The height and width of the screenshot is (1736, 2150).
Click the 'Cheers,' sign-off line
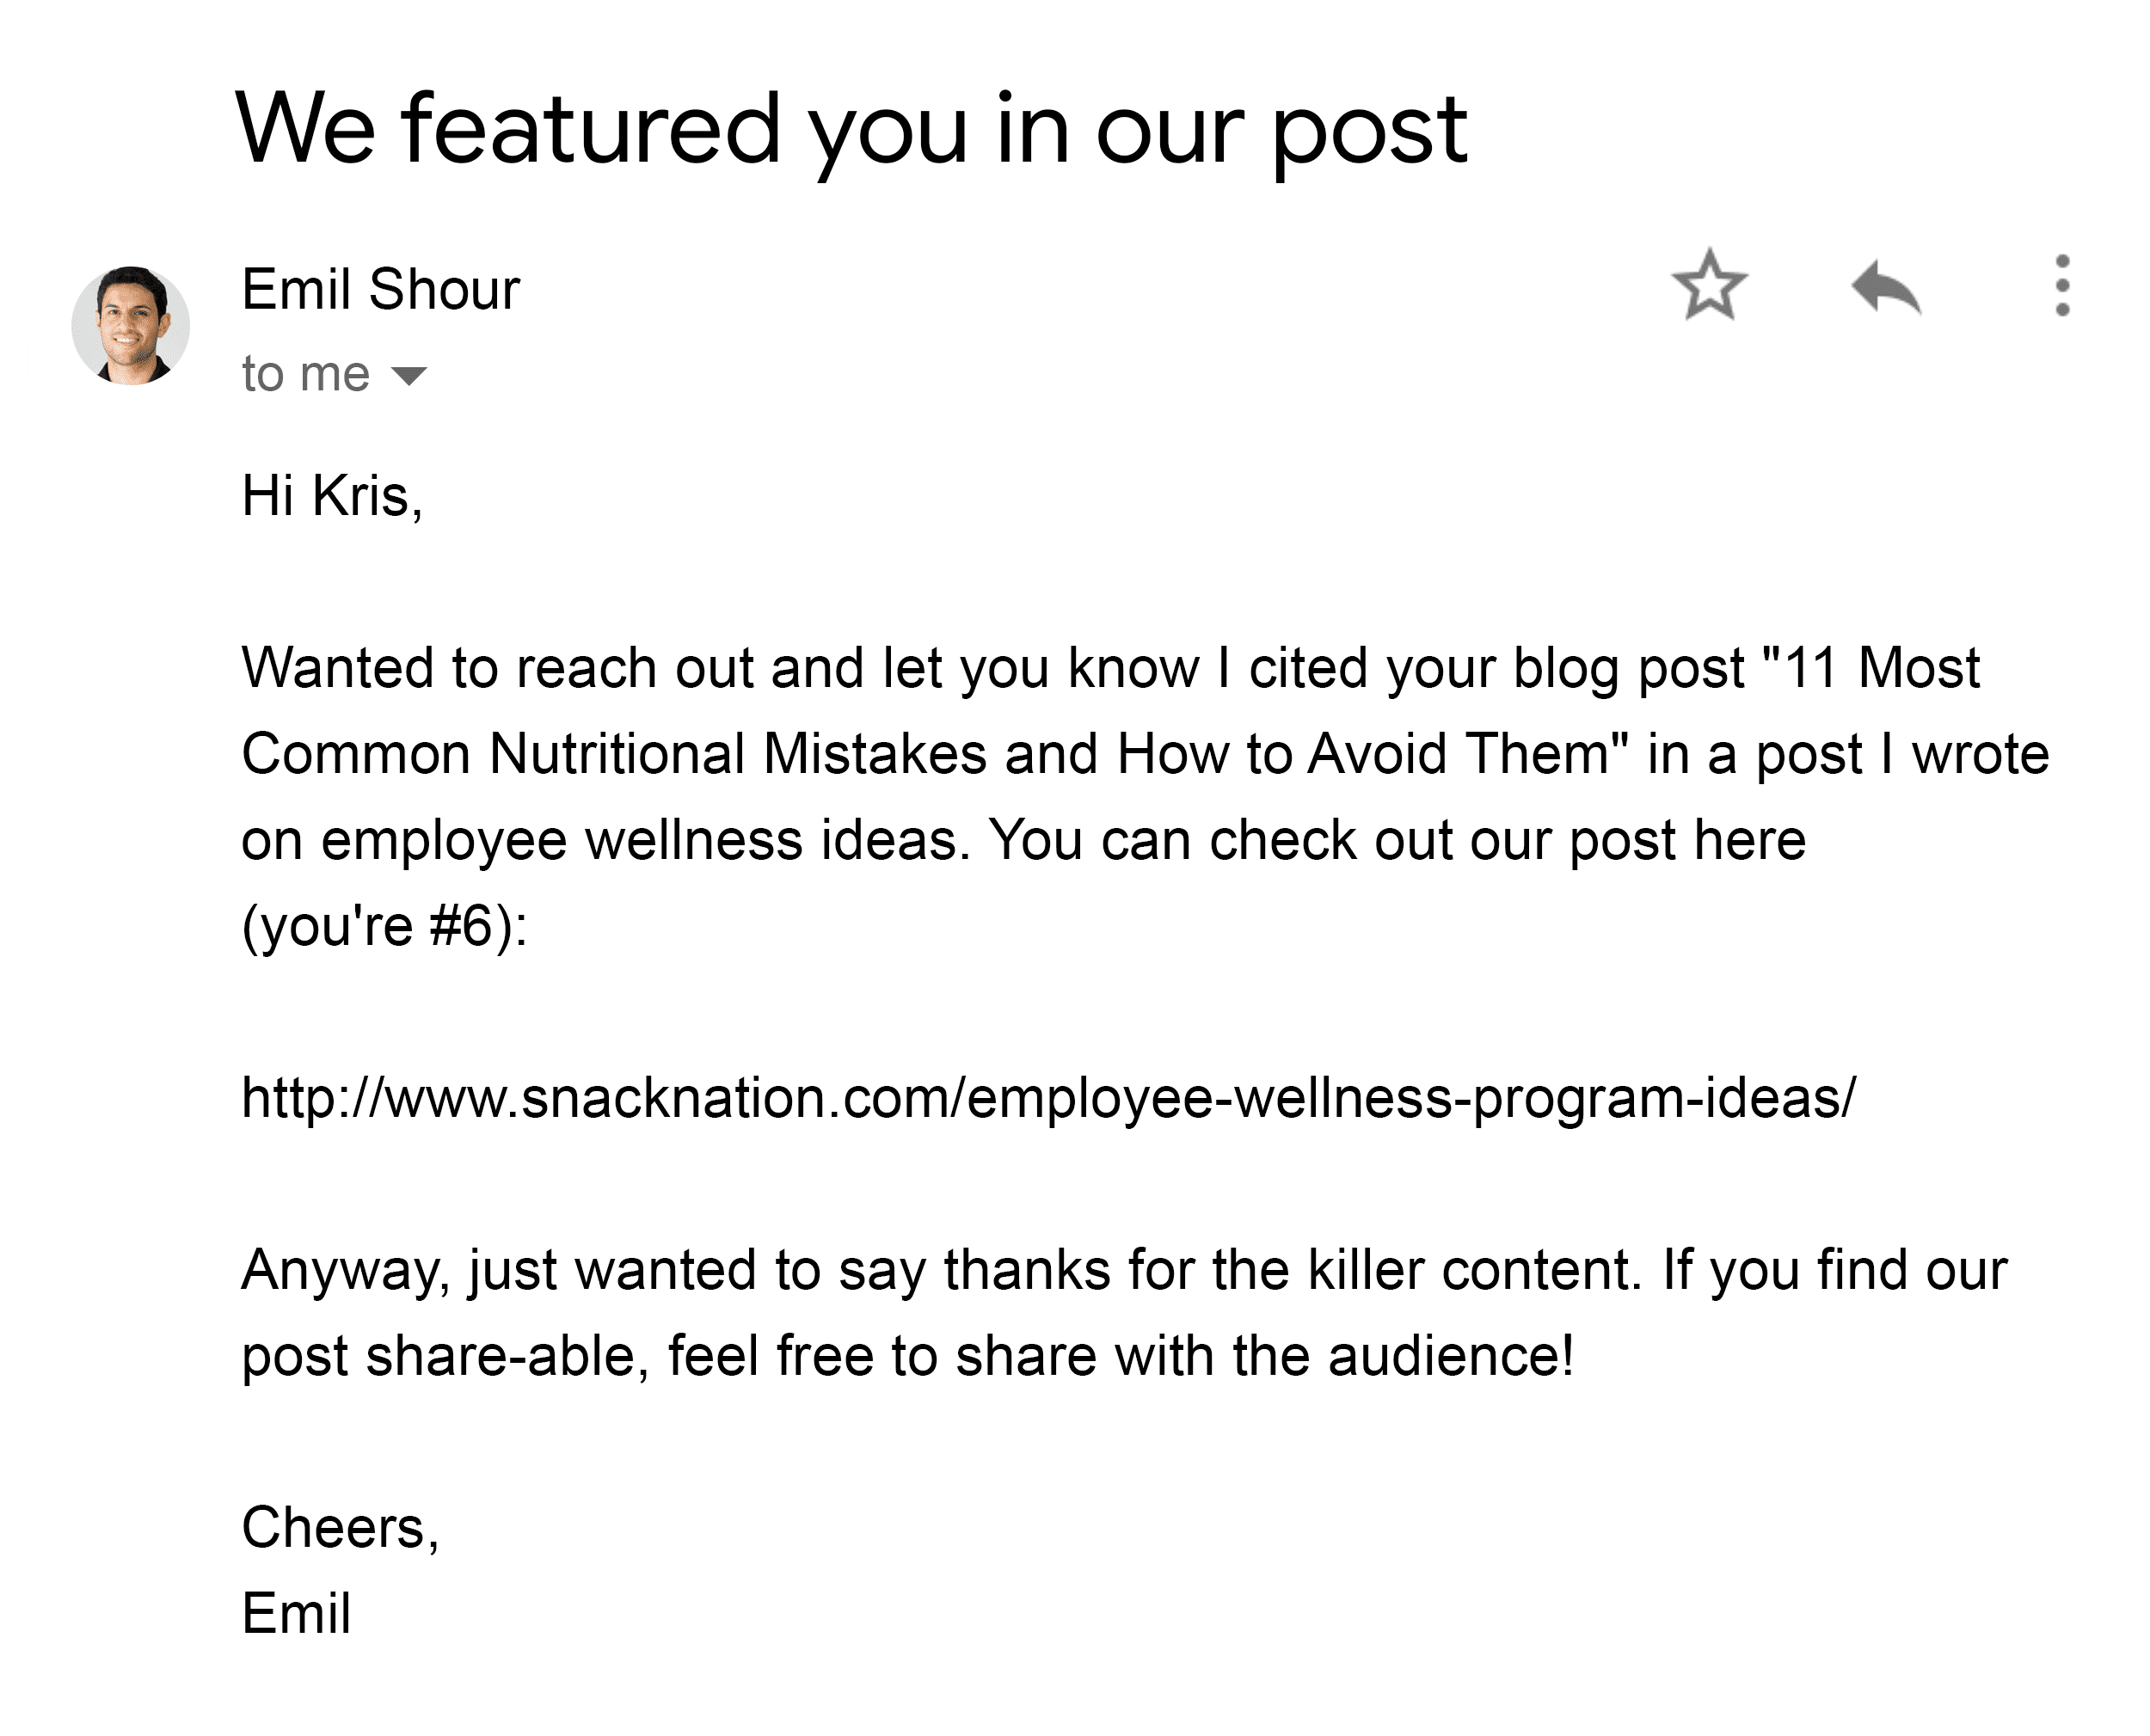[x=341, y=1527]
